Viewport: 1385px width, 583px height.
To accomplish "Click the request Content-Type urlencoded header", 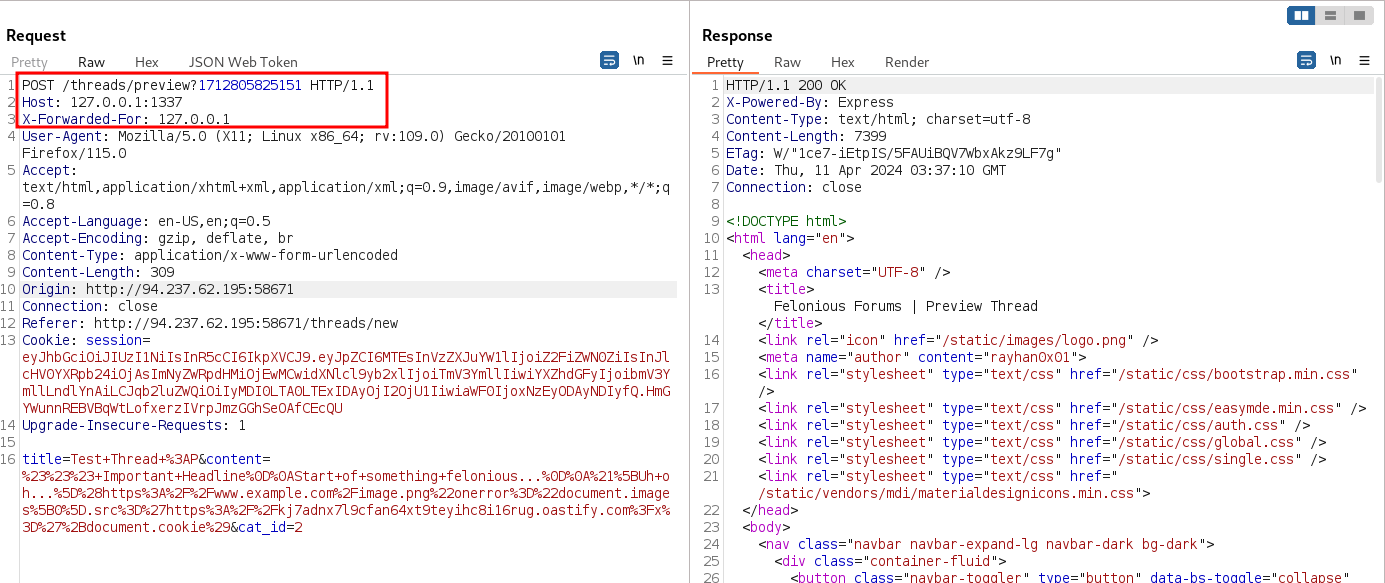I will click(x=210, y=255).
